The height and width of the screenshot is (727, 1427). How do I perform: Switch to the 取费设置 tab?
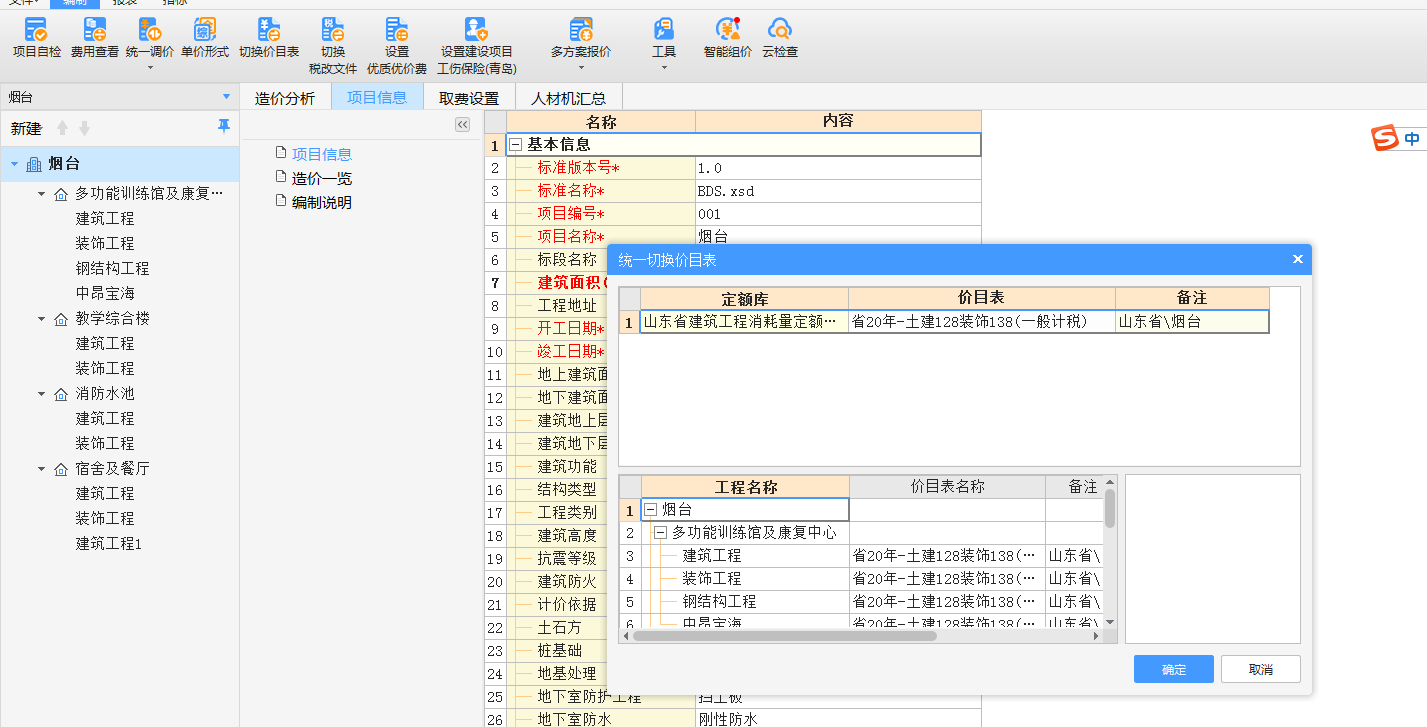click(x=469, y=98)
